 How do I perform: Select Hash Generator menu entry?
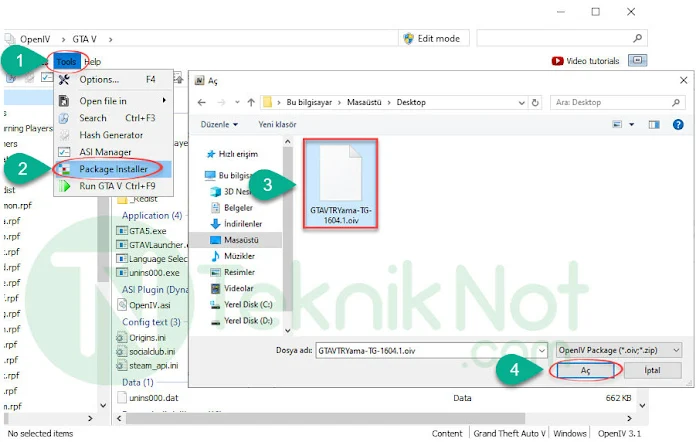[x=113, y=135]
